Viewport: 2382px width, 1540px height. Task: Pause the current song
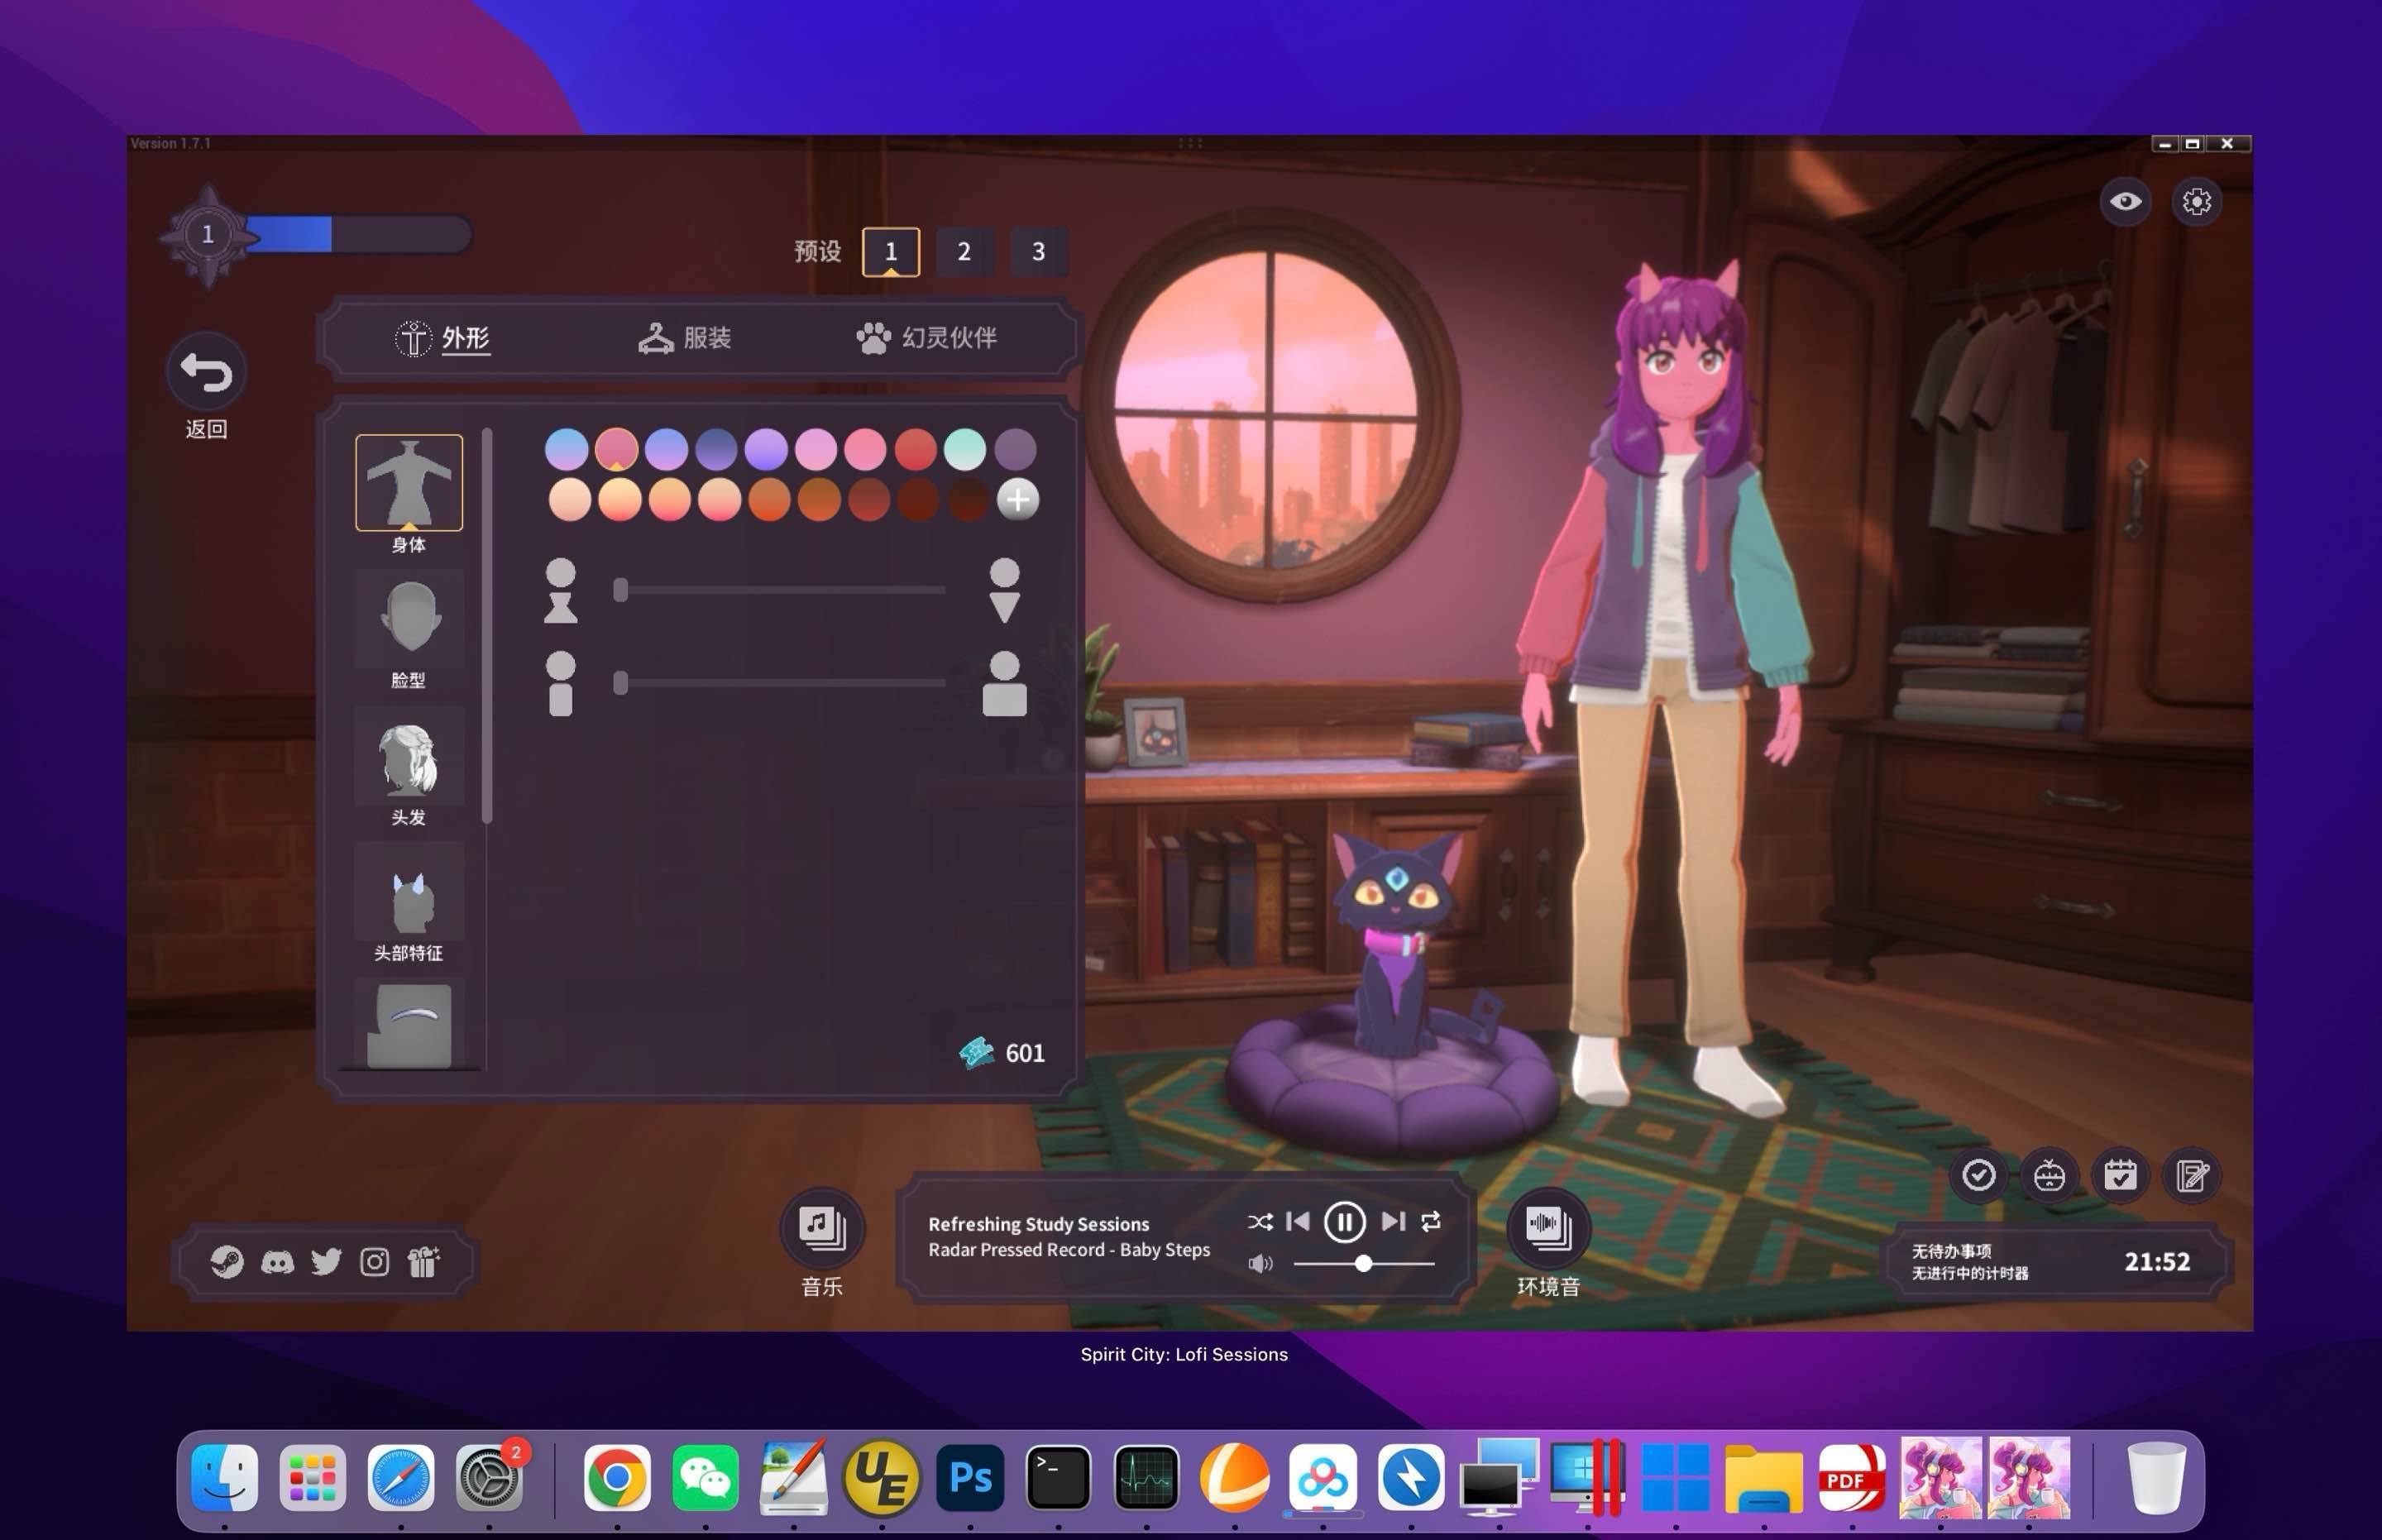coord(1344,1222)
